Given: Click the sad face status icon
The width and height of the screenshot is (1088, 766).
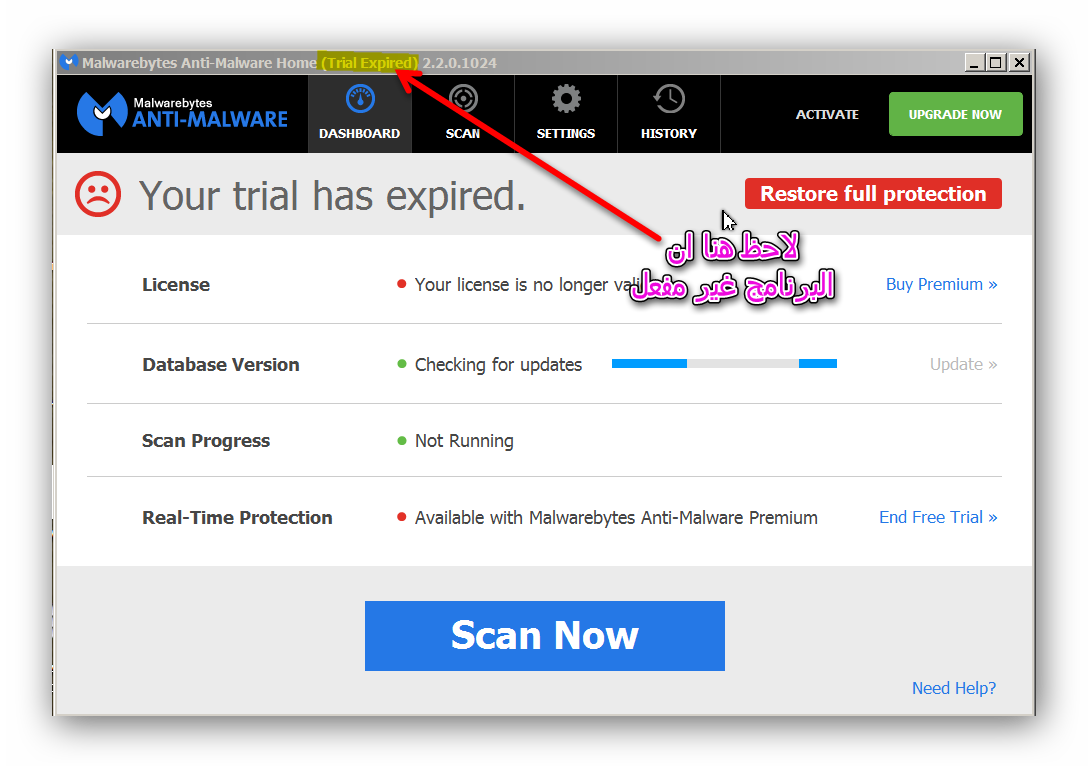Looking at the screenshot, I should [x=98, y=194].
